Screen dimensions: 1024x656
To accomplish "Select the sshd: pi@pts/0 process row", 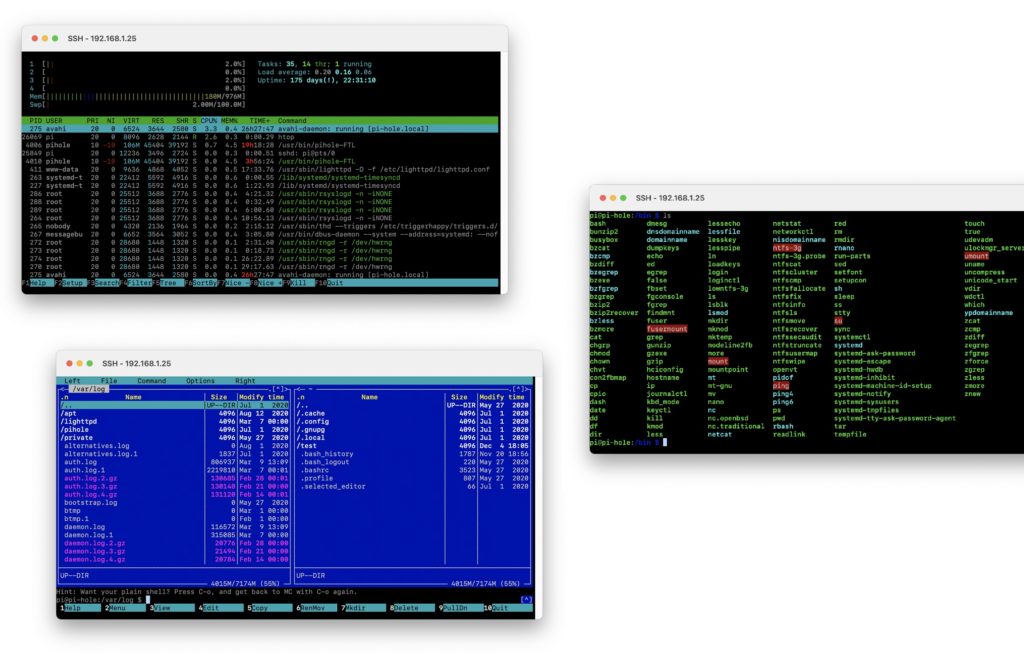I will [x=260, y=154].
